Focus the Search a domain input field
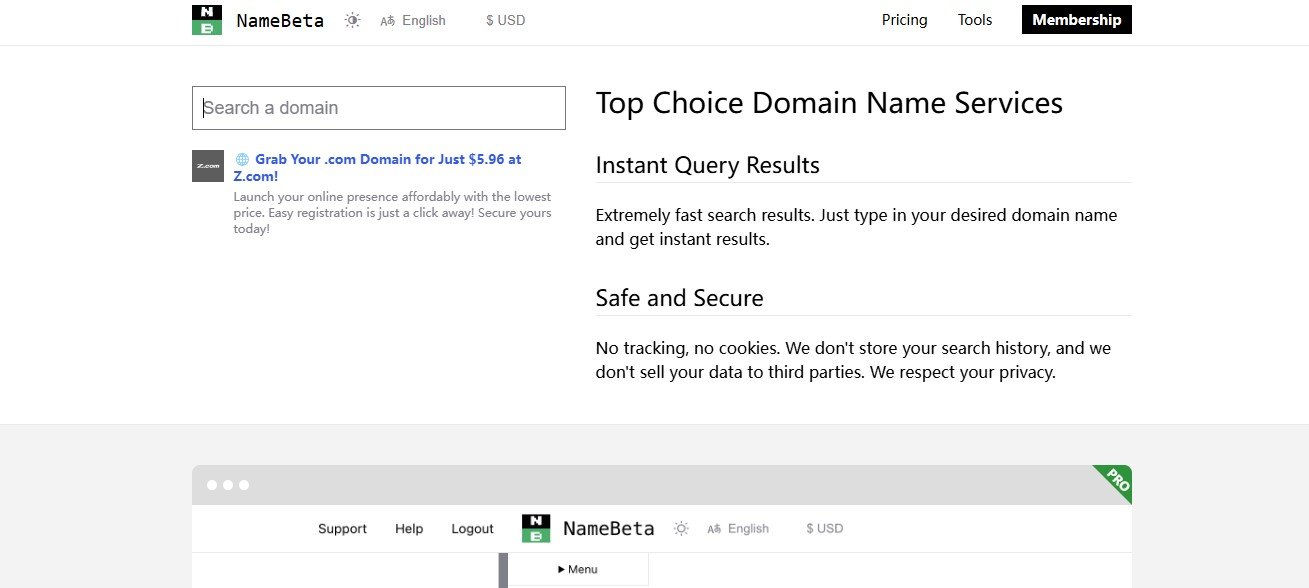Screen dimensions: 1309x588 [378, 108]
